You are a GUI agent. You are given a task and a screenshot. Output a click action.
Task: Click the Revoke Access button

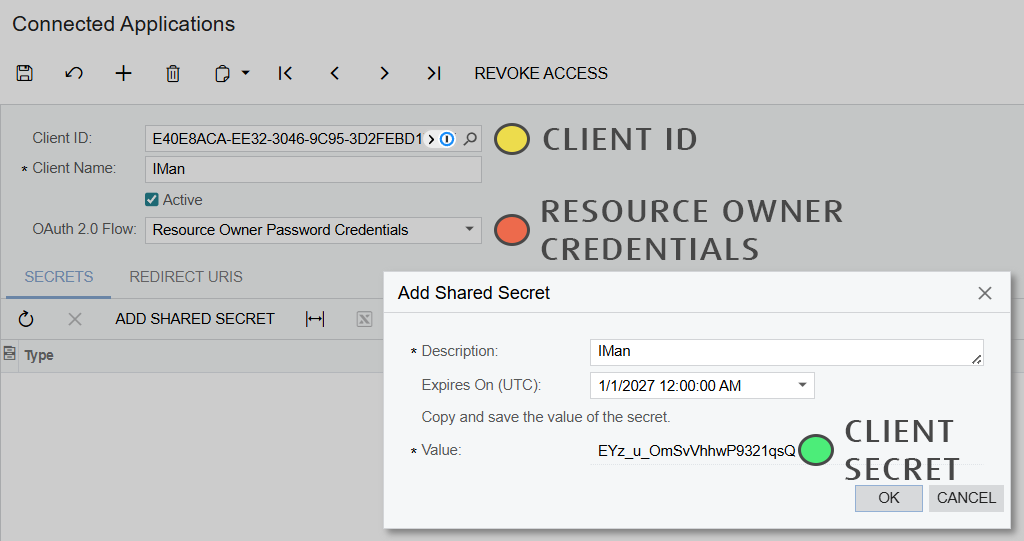[541, 73]
